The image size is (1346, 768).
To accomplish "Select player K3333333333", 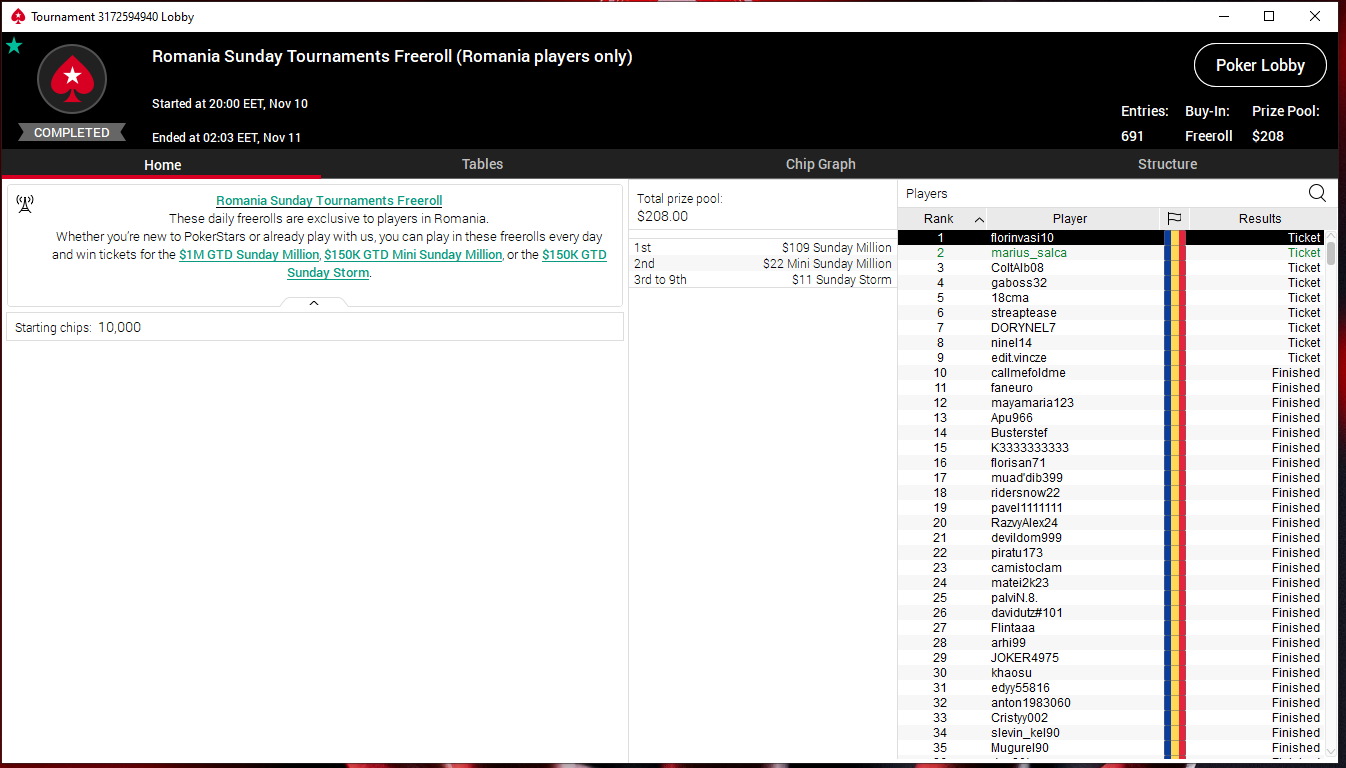I will (1111, 448).
